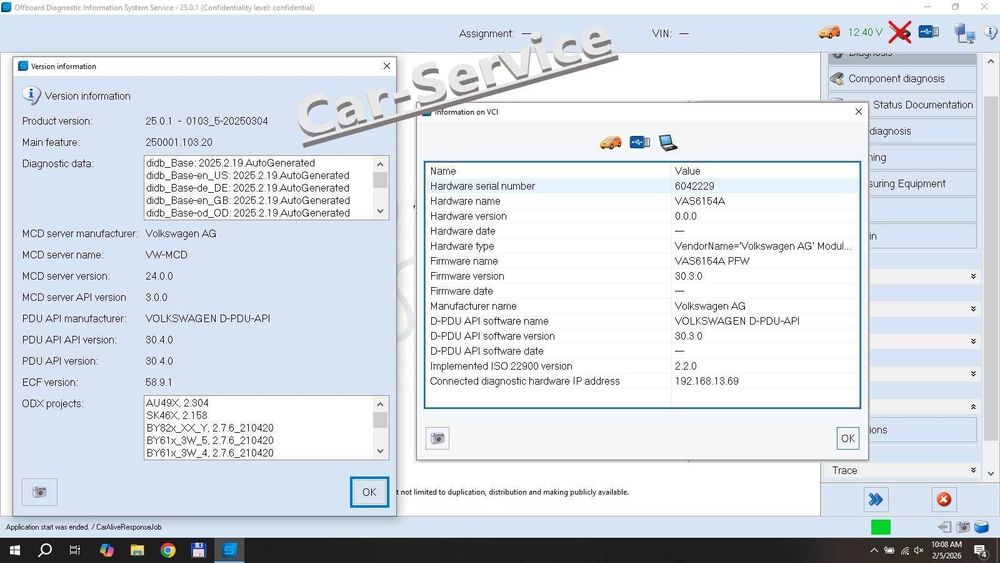The image size is (1000, 563).
Task: Click scroll up arrow of right mode panel
Action: (990, 62)
